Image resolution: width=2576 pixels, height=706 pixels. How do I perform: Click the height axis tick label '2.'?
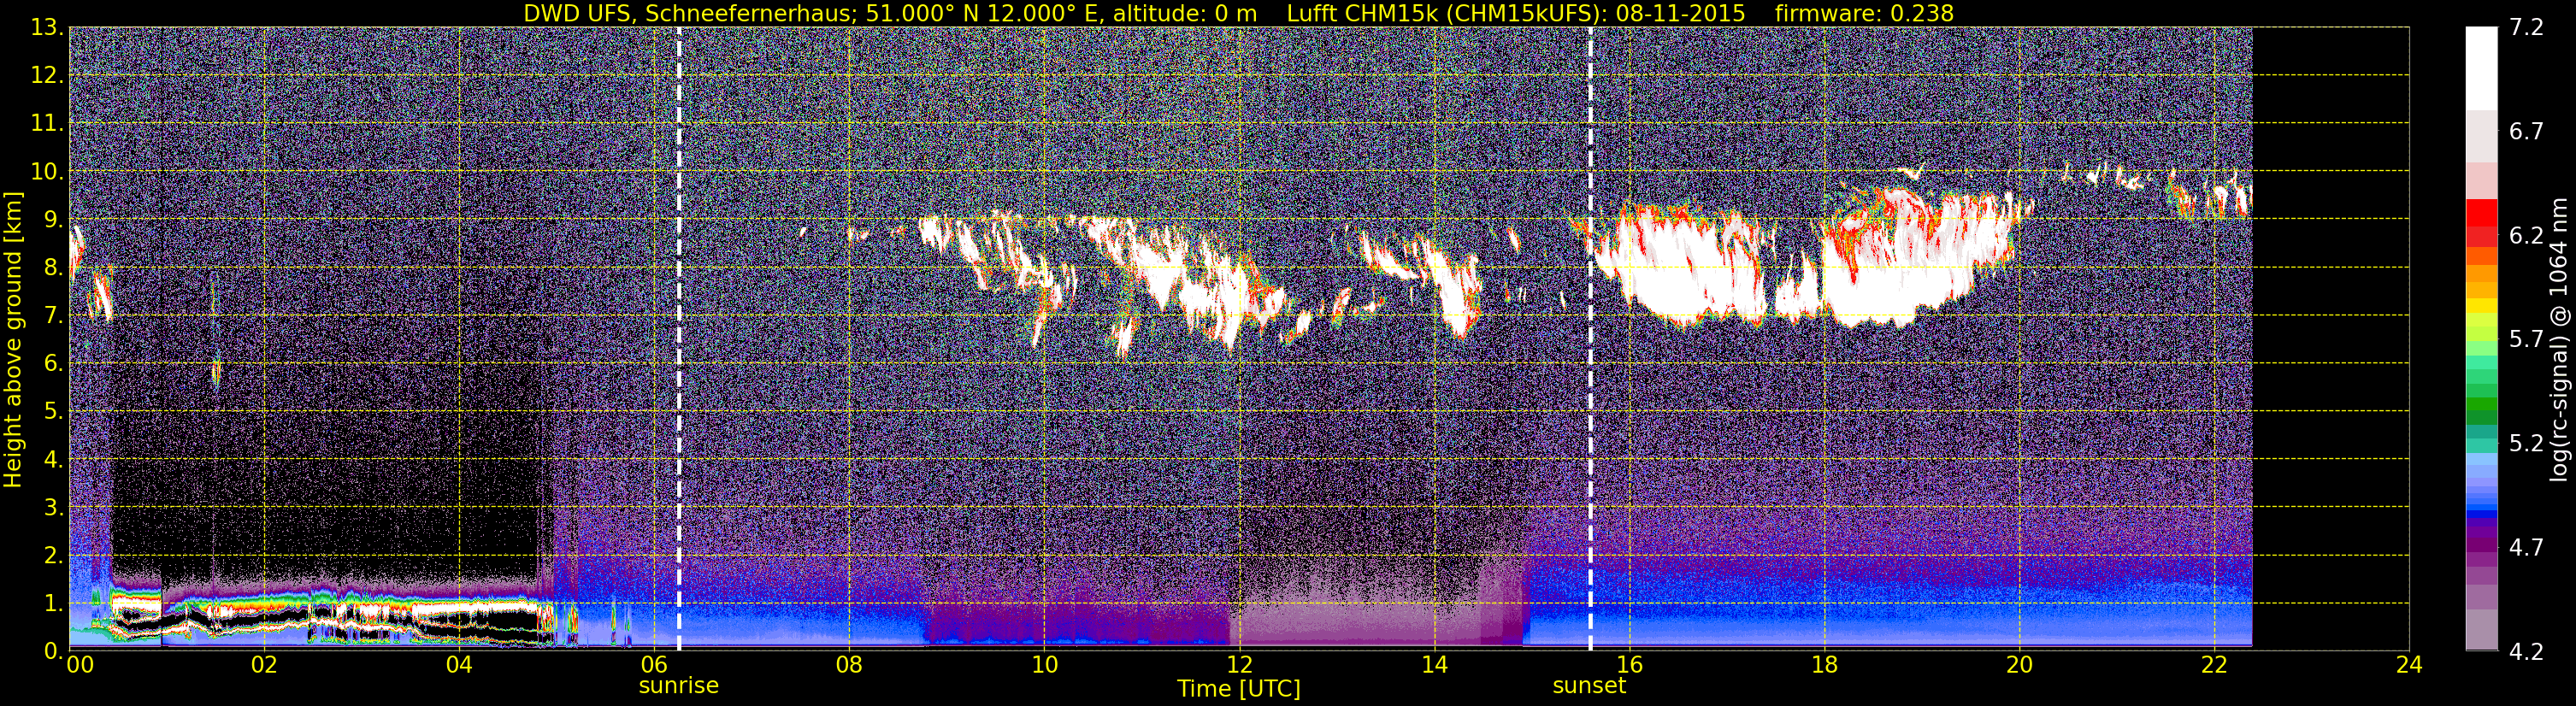[53, 555]
